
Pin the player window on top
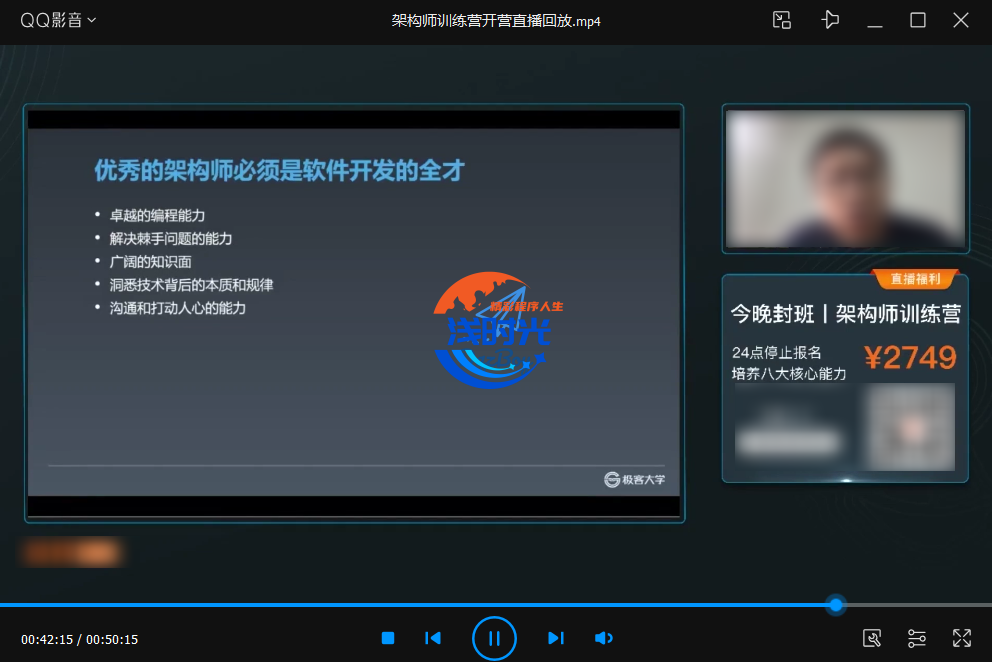tap(829, 20)
